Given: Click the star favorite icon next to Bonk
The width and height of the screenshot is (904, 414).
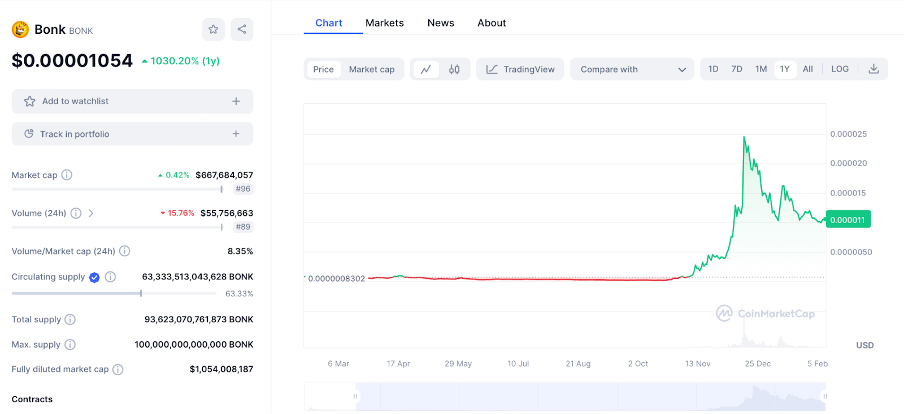Looking at the screenshot, I should coord(213,29).
